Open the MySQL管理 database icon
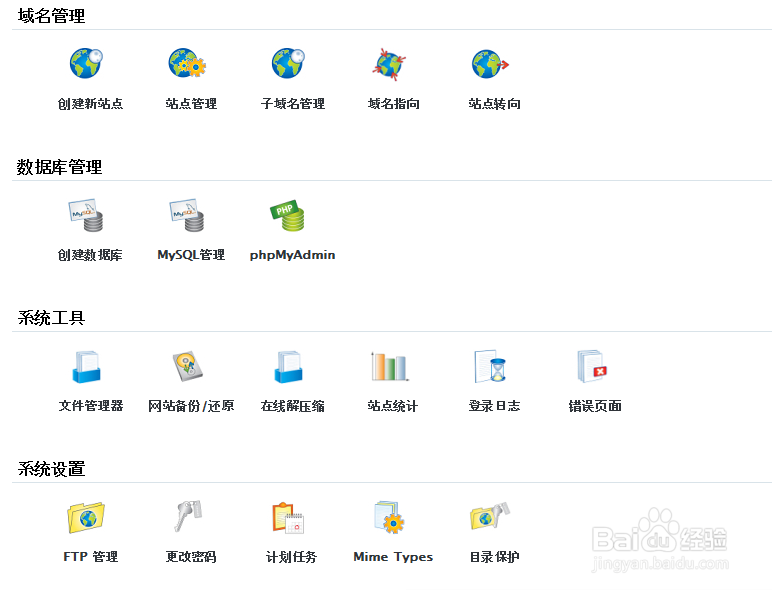Image resolution: width=772 pixels, height=590 pixels. [x=187, y=215]
